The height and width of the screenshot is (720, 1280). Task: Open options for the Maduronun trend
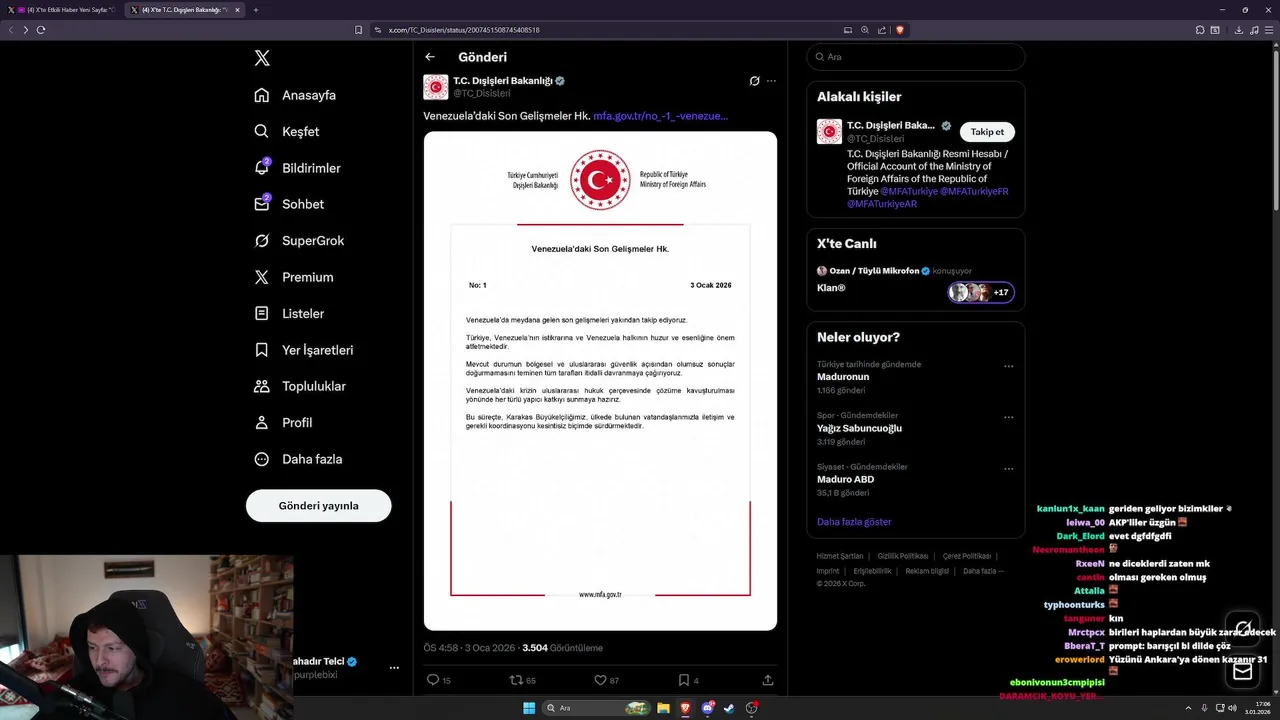[x=1008, y=366]
